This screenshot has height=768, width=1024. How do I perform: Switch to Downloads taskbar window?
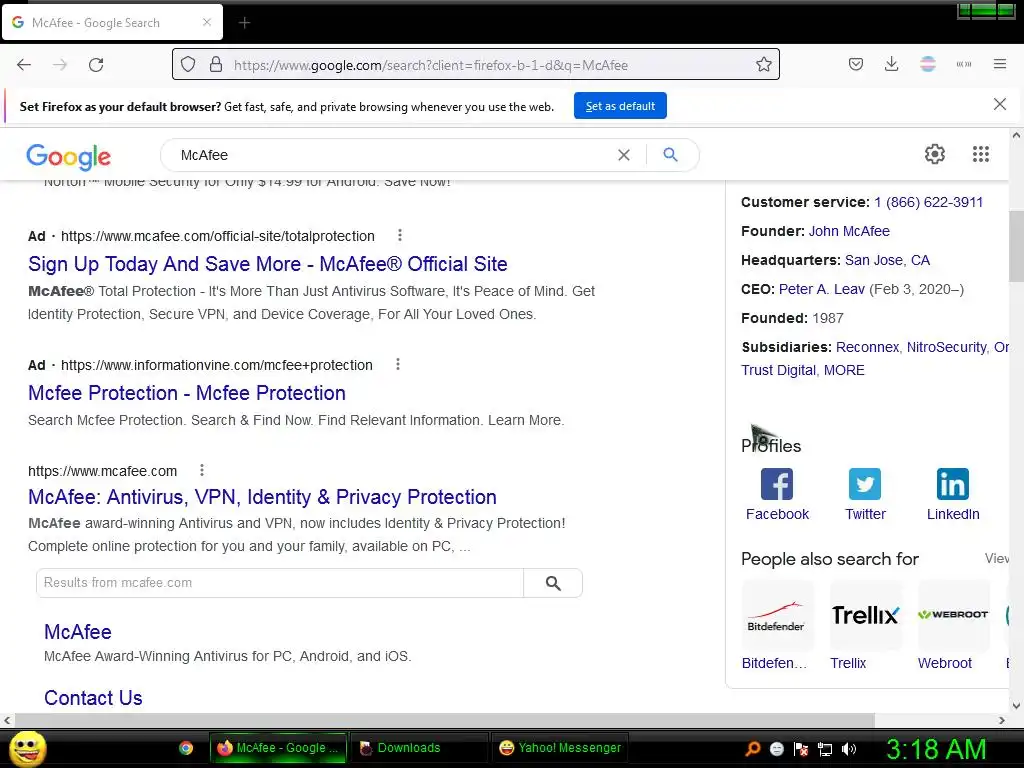(x=419, y=748)
